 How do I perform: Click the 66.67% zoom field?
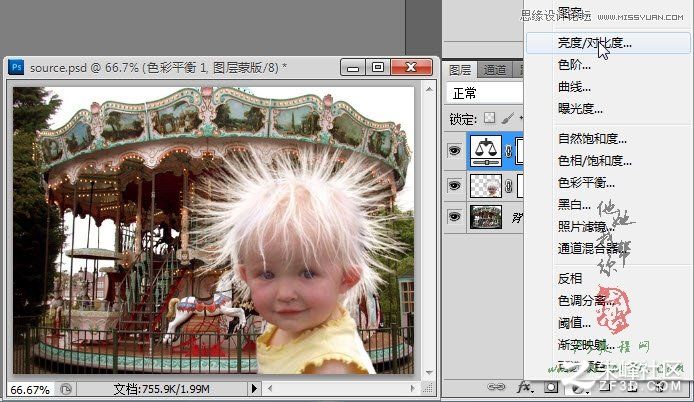tap(30, 390)
